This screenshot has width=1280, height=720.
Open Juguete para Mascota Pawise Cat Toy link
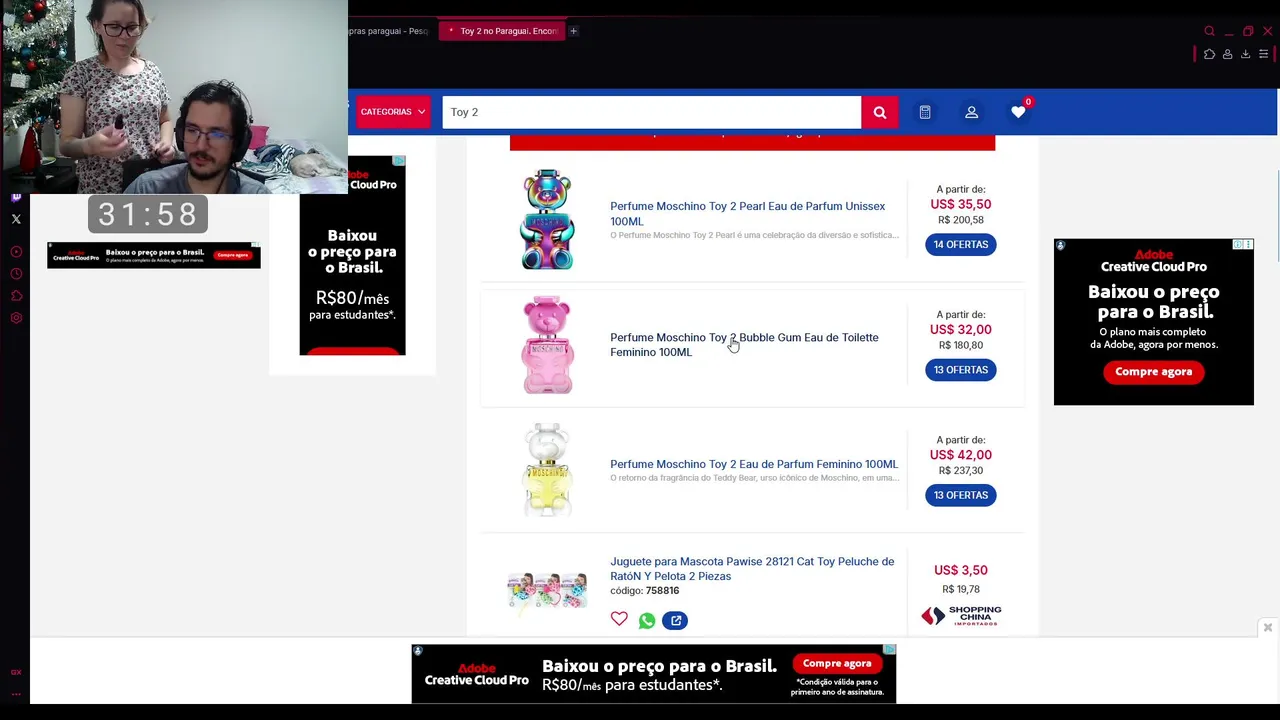752,568
